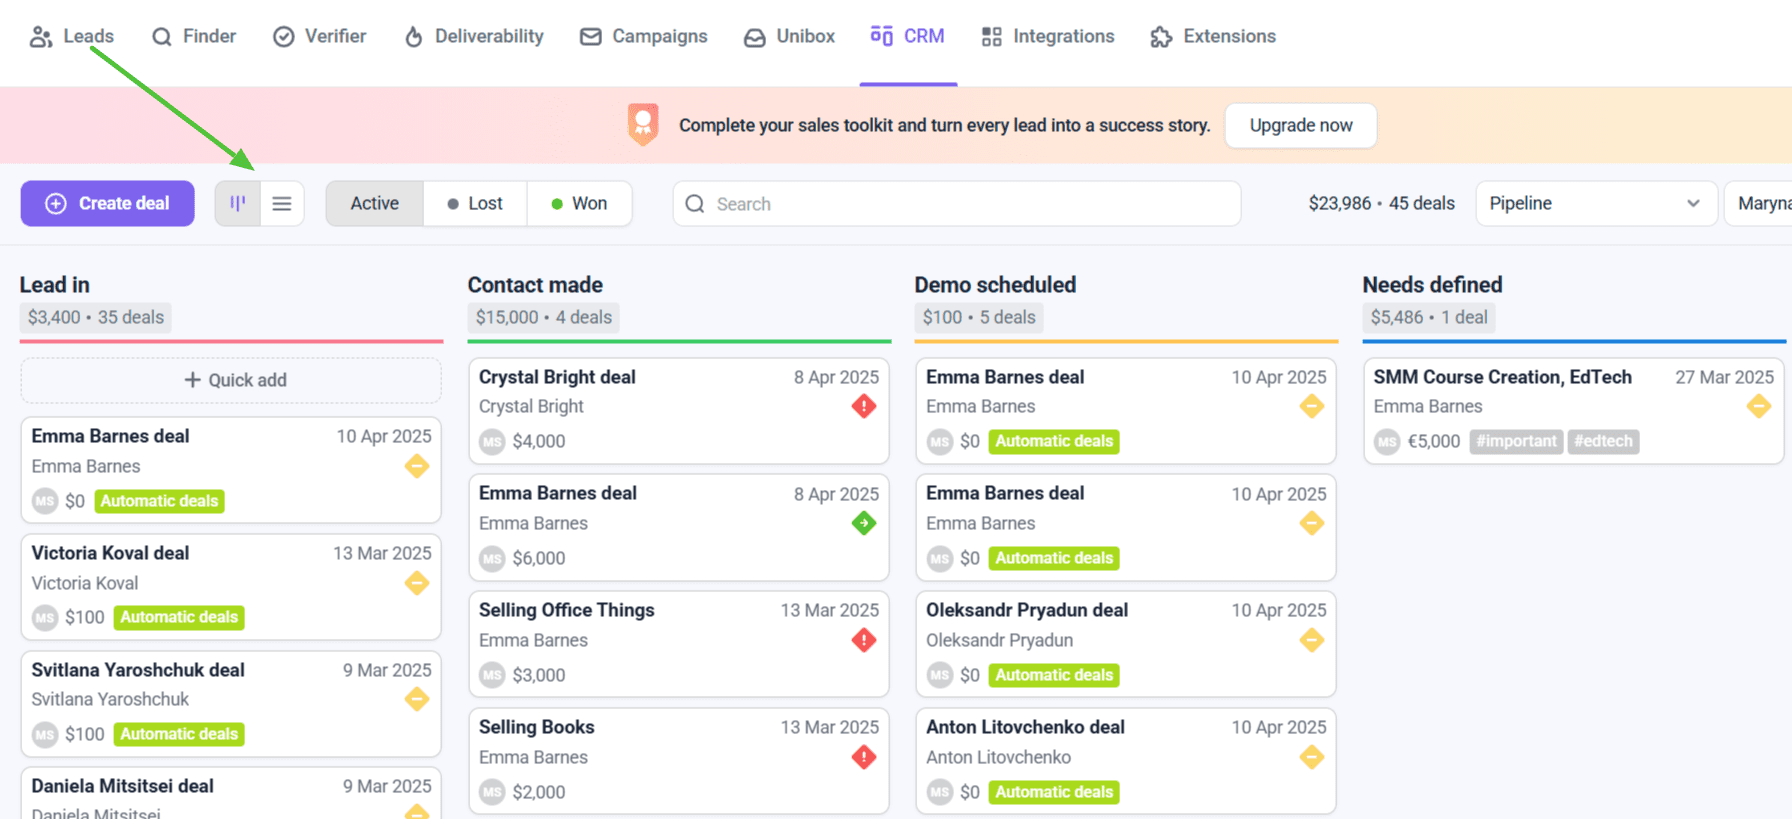Click the Create deal button
Screen dimensions: 1792x819
[108, 204]
